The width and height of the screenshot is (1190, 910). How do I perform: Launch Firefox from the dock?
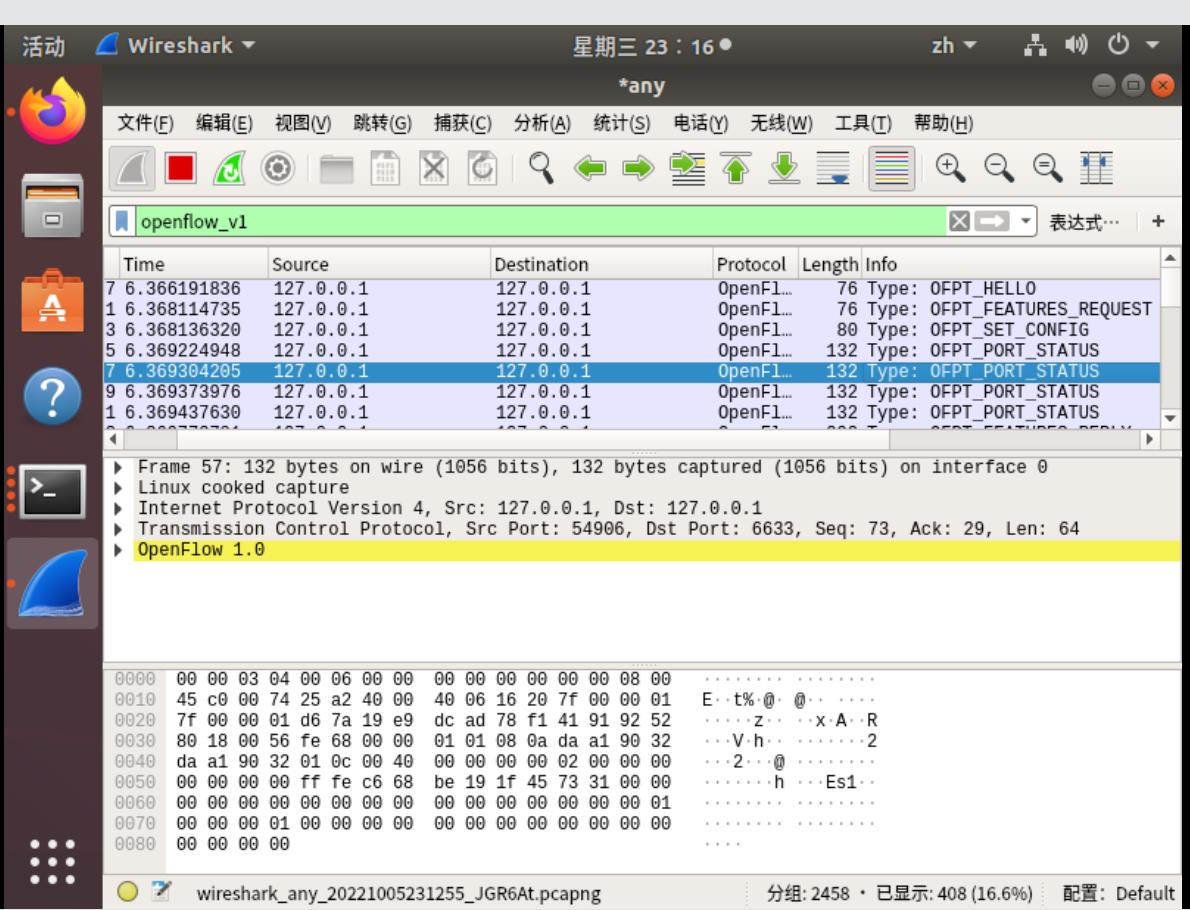coord(52,113)
